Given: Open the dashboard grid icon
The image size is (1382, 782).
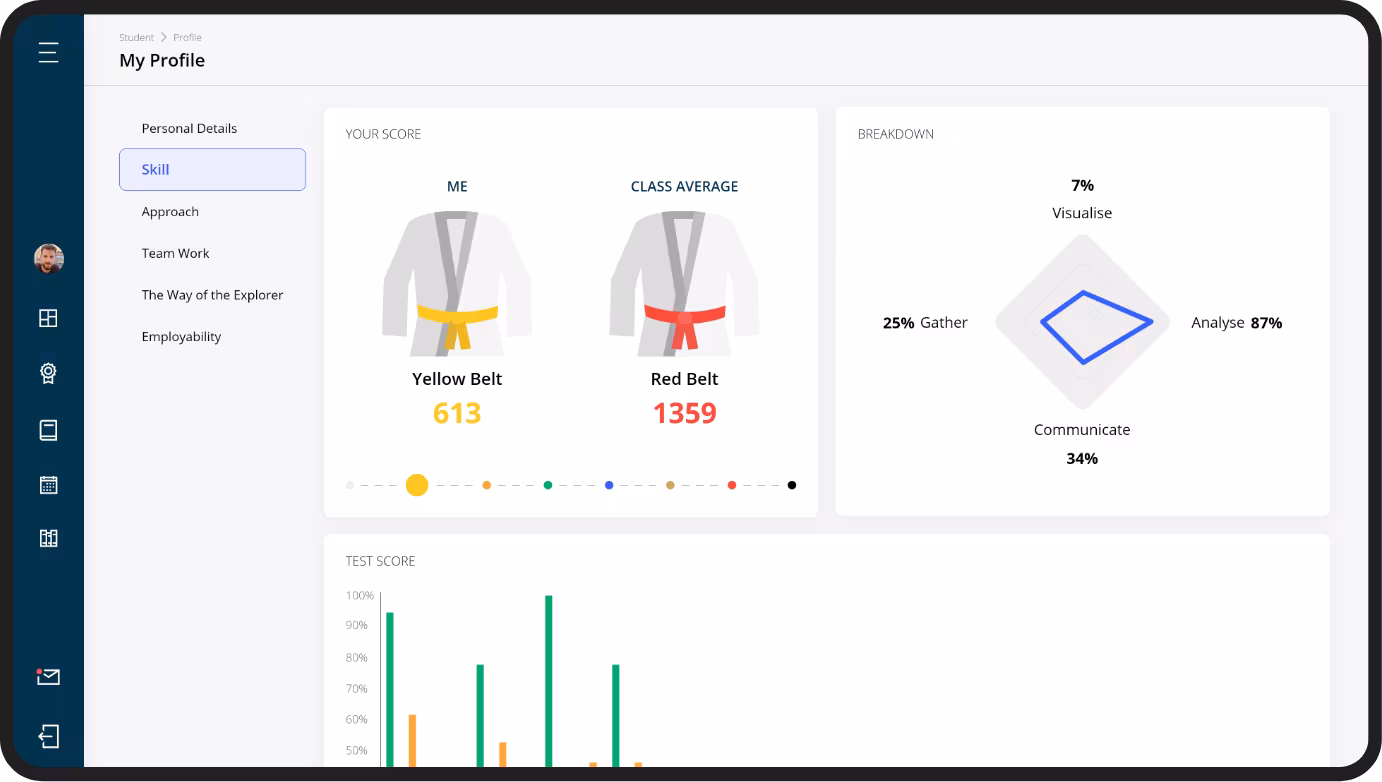Looking at the screenshot, I should (48, 318).
